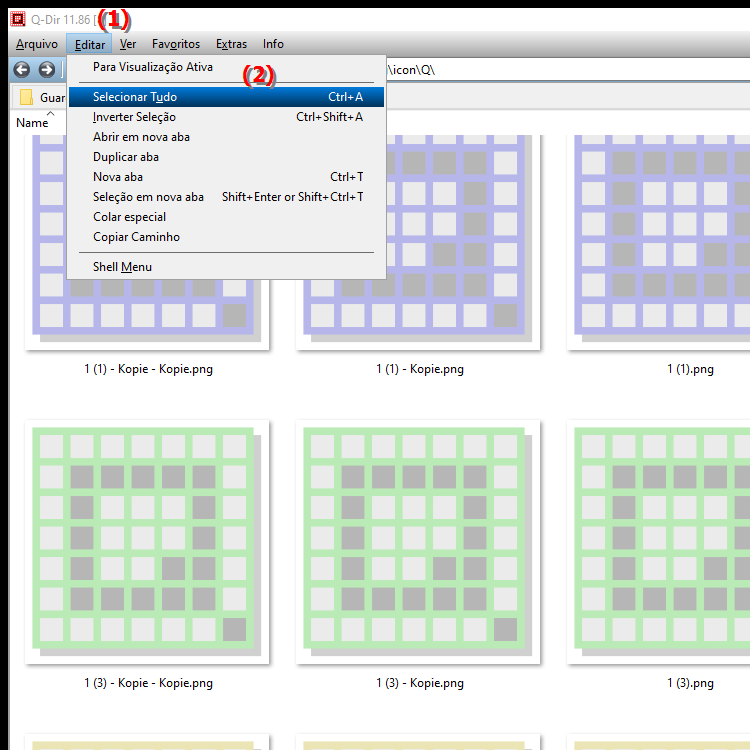Image resolution: width=750 pixels, height=750 pixels.
Task: Click Abrir em nova aba
Action: (226, 137)
